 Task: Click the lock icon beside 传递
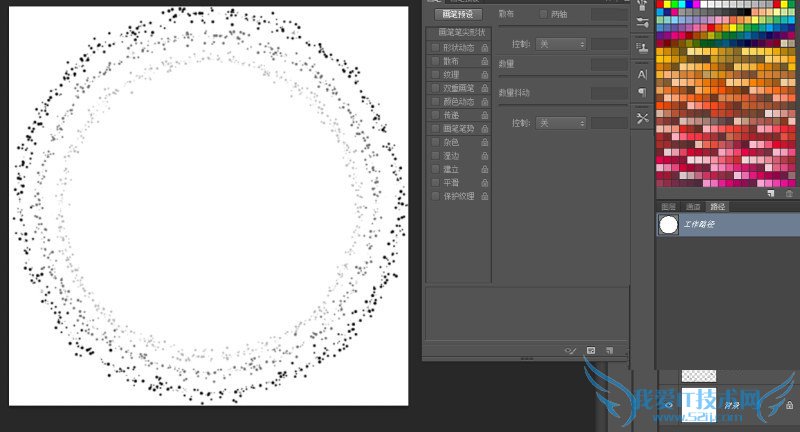484,115
